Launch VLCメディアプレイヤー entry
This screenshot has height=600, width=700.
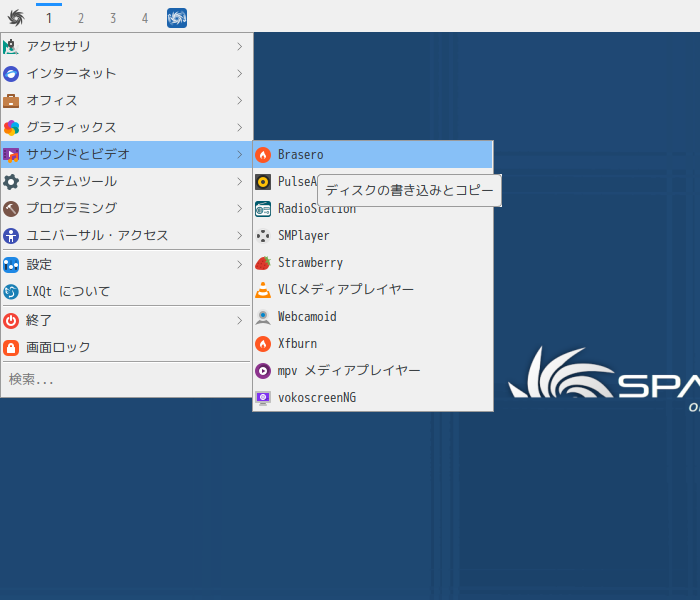(x=373, y=290)
